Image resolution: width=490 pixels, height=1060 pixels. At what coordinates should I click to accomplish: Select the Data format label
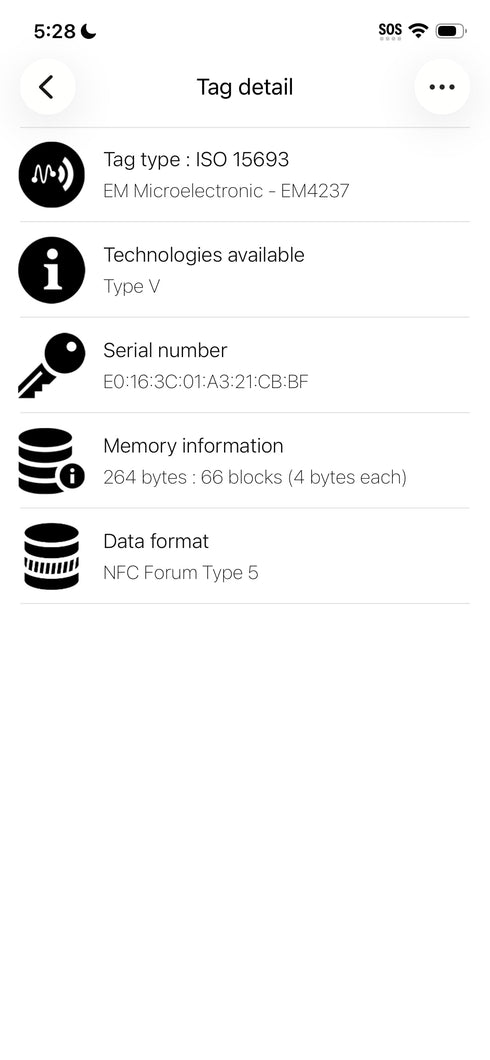pos(156,541)
